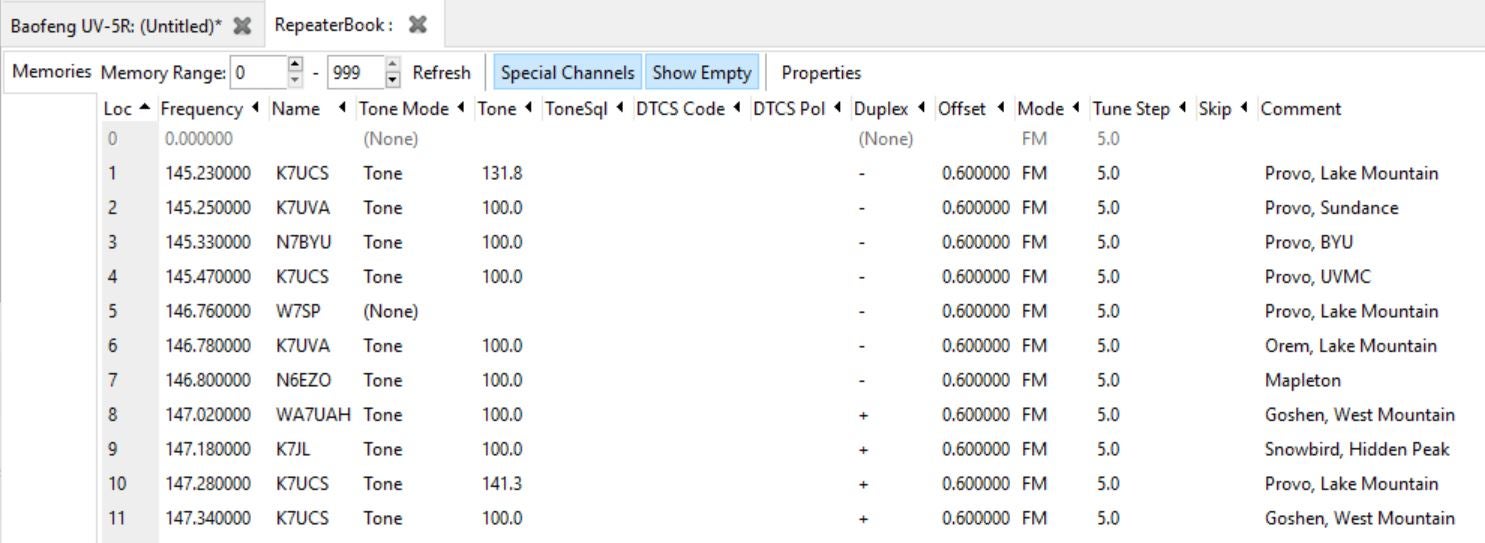Click the plus duplex cell for WA7UAH
Image resolution: width=1485 pixels, height=543 pixels.
point(863,415)
